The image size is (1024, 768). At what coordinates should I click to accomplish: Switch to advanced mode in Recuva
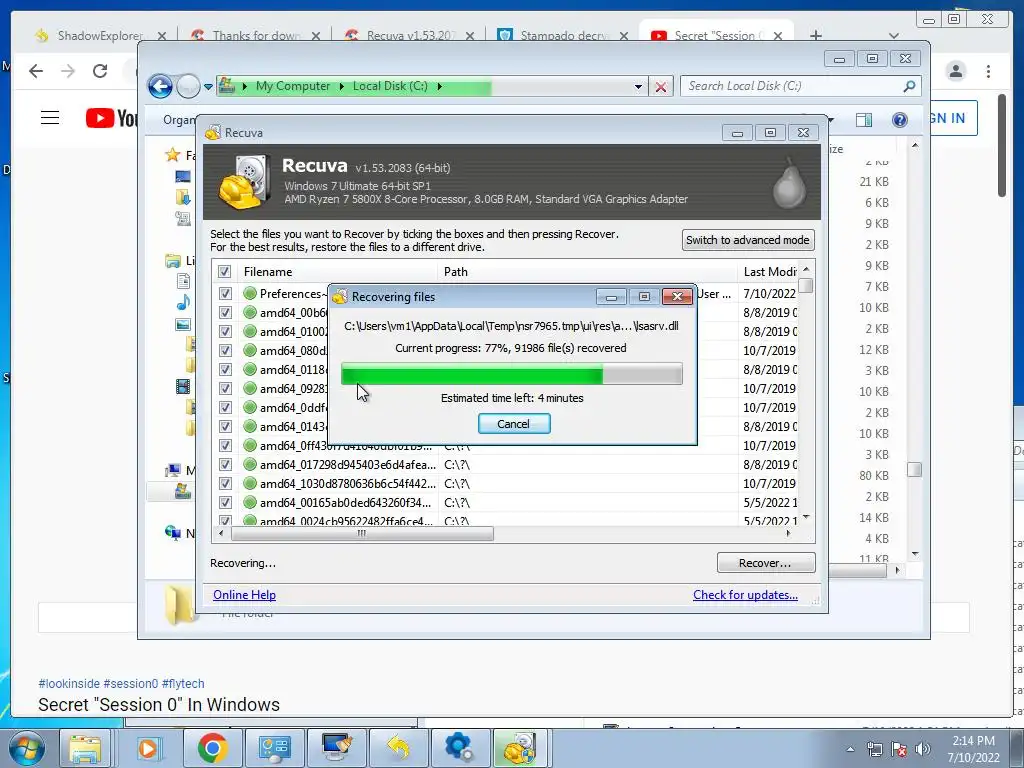pos(748,240)
